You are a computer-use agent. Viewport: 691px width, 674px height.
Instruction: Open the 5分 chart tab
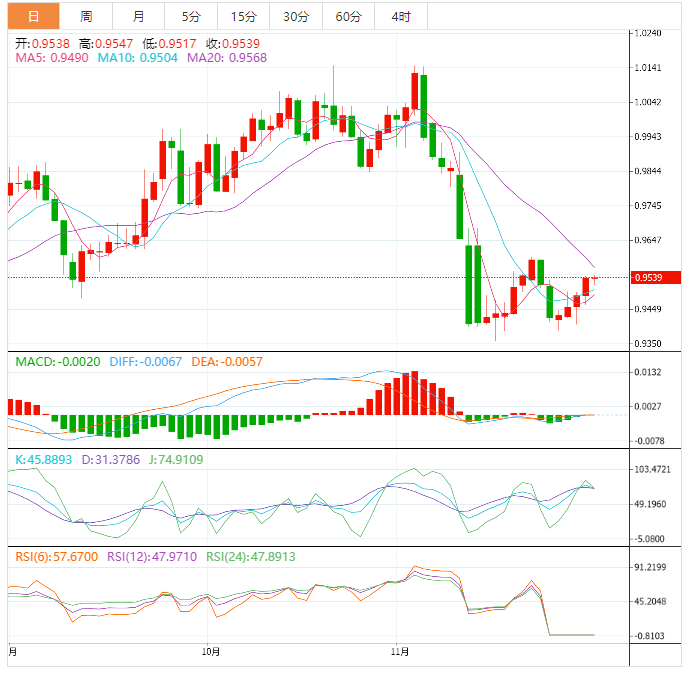coord(191,16)
